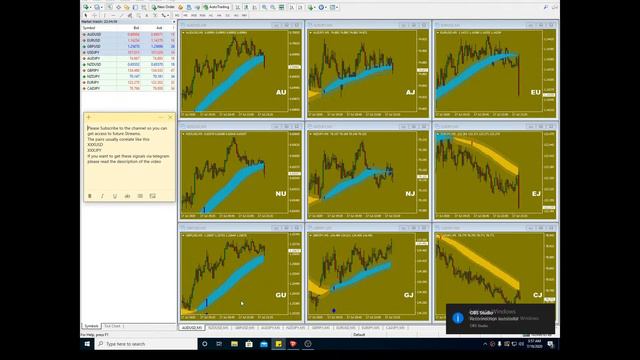Open the Templates dropdown icon
This screenshot has width=640, height=360.
point(333,7)
